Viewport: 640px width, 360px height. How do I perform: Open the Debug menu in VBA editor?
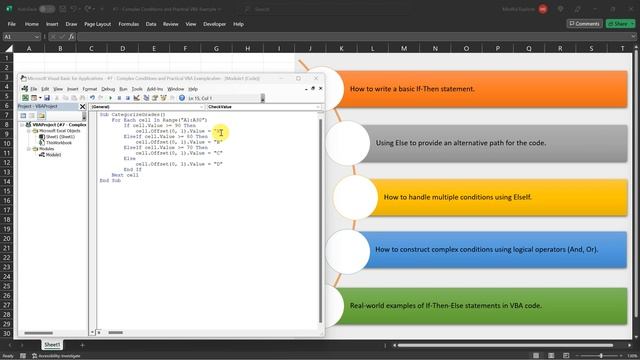pos(108,89)
